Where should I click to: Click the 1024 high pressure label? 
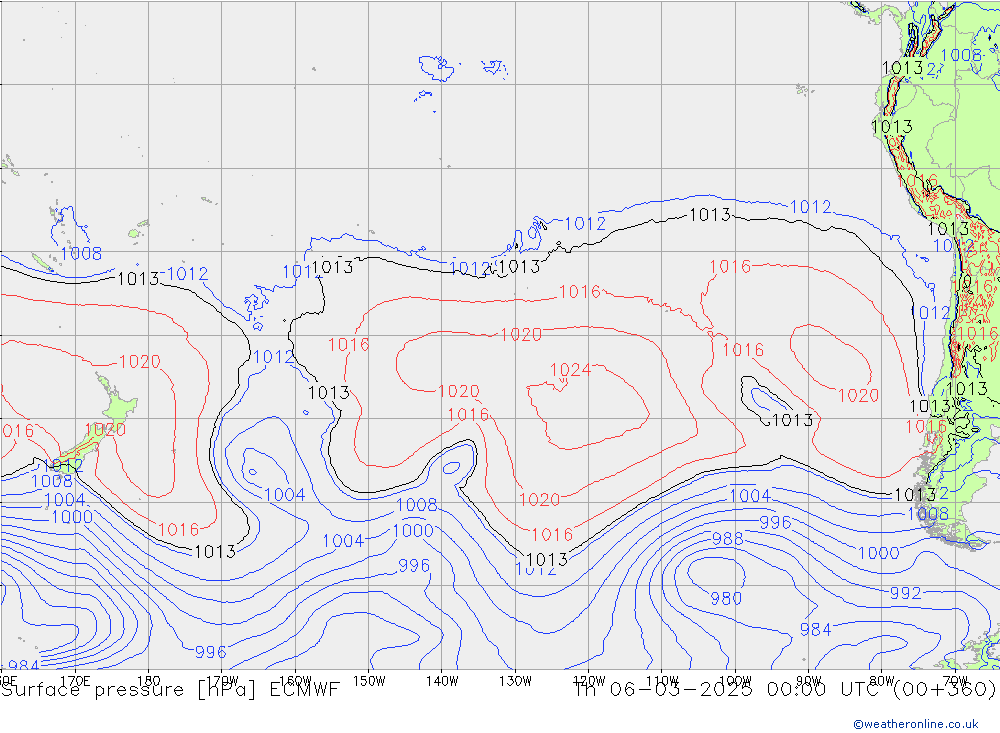570,370
